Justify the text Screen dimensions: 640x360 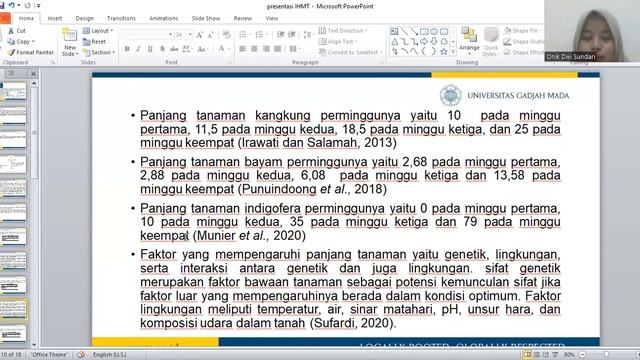click(278, 49)
